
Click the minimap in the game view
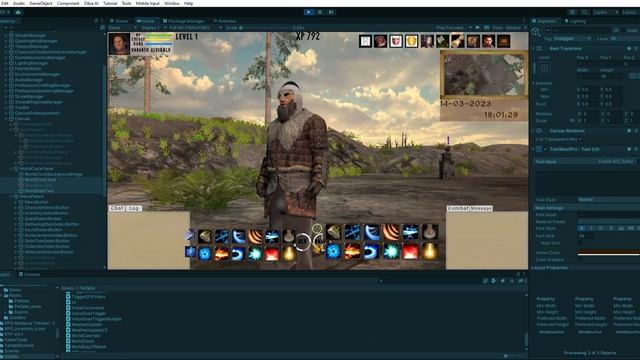pyautogui.click(x=484, y=75)
